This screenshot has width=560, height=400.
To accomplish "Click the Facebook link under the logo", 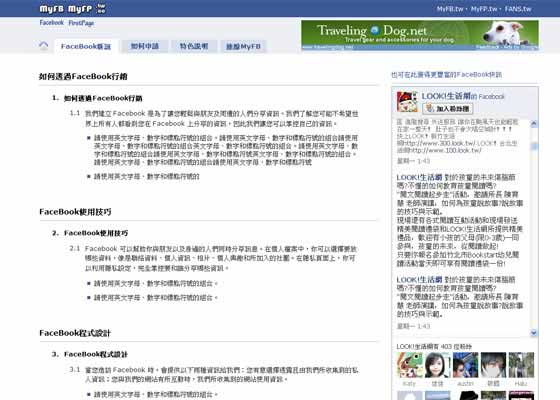I will pyautogui.click(x=51, y=23).
